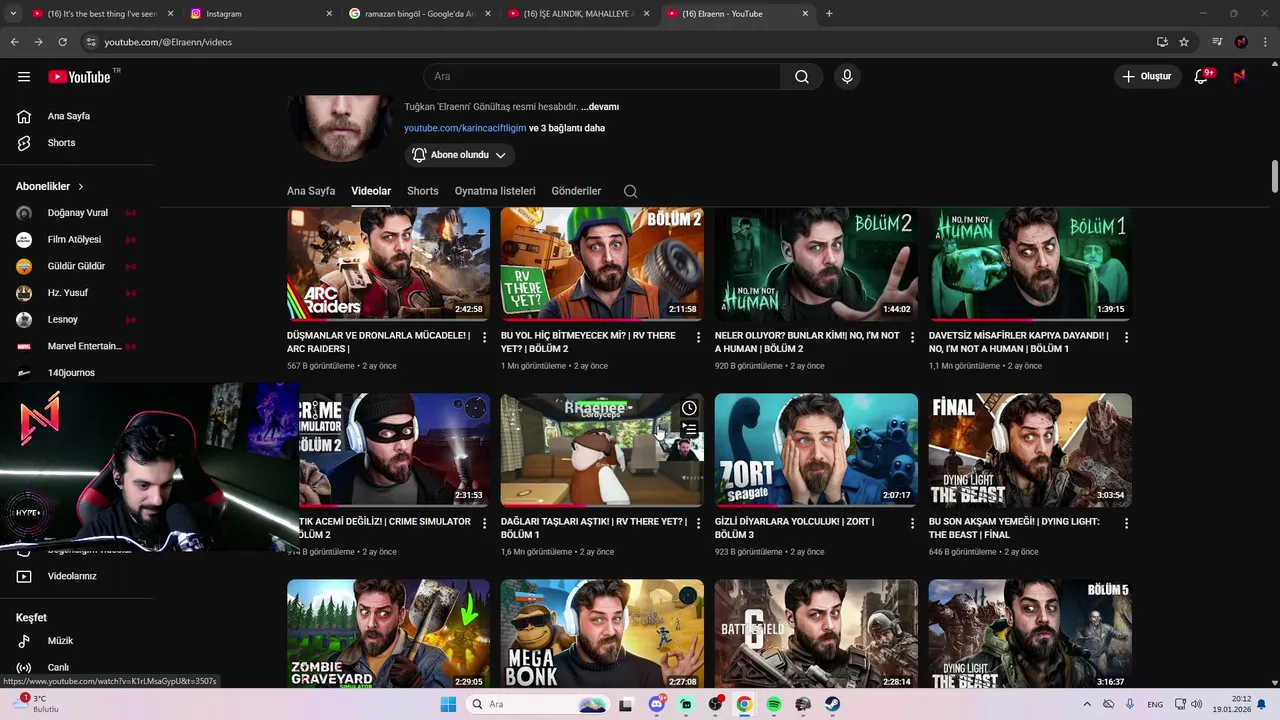Screen dimensions: 1280x720
Task: Open Battlefield 6 video thumbnail
Action: click(816, 634)
